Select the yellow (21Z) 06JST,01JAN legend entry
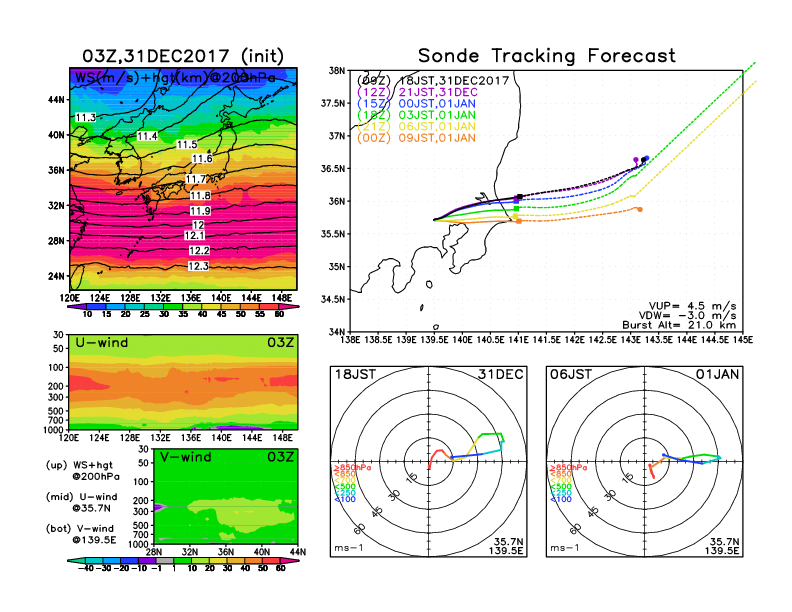 click(x=416, y=126)
